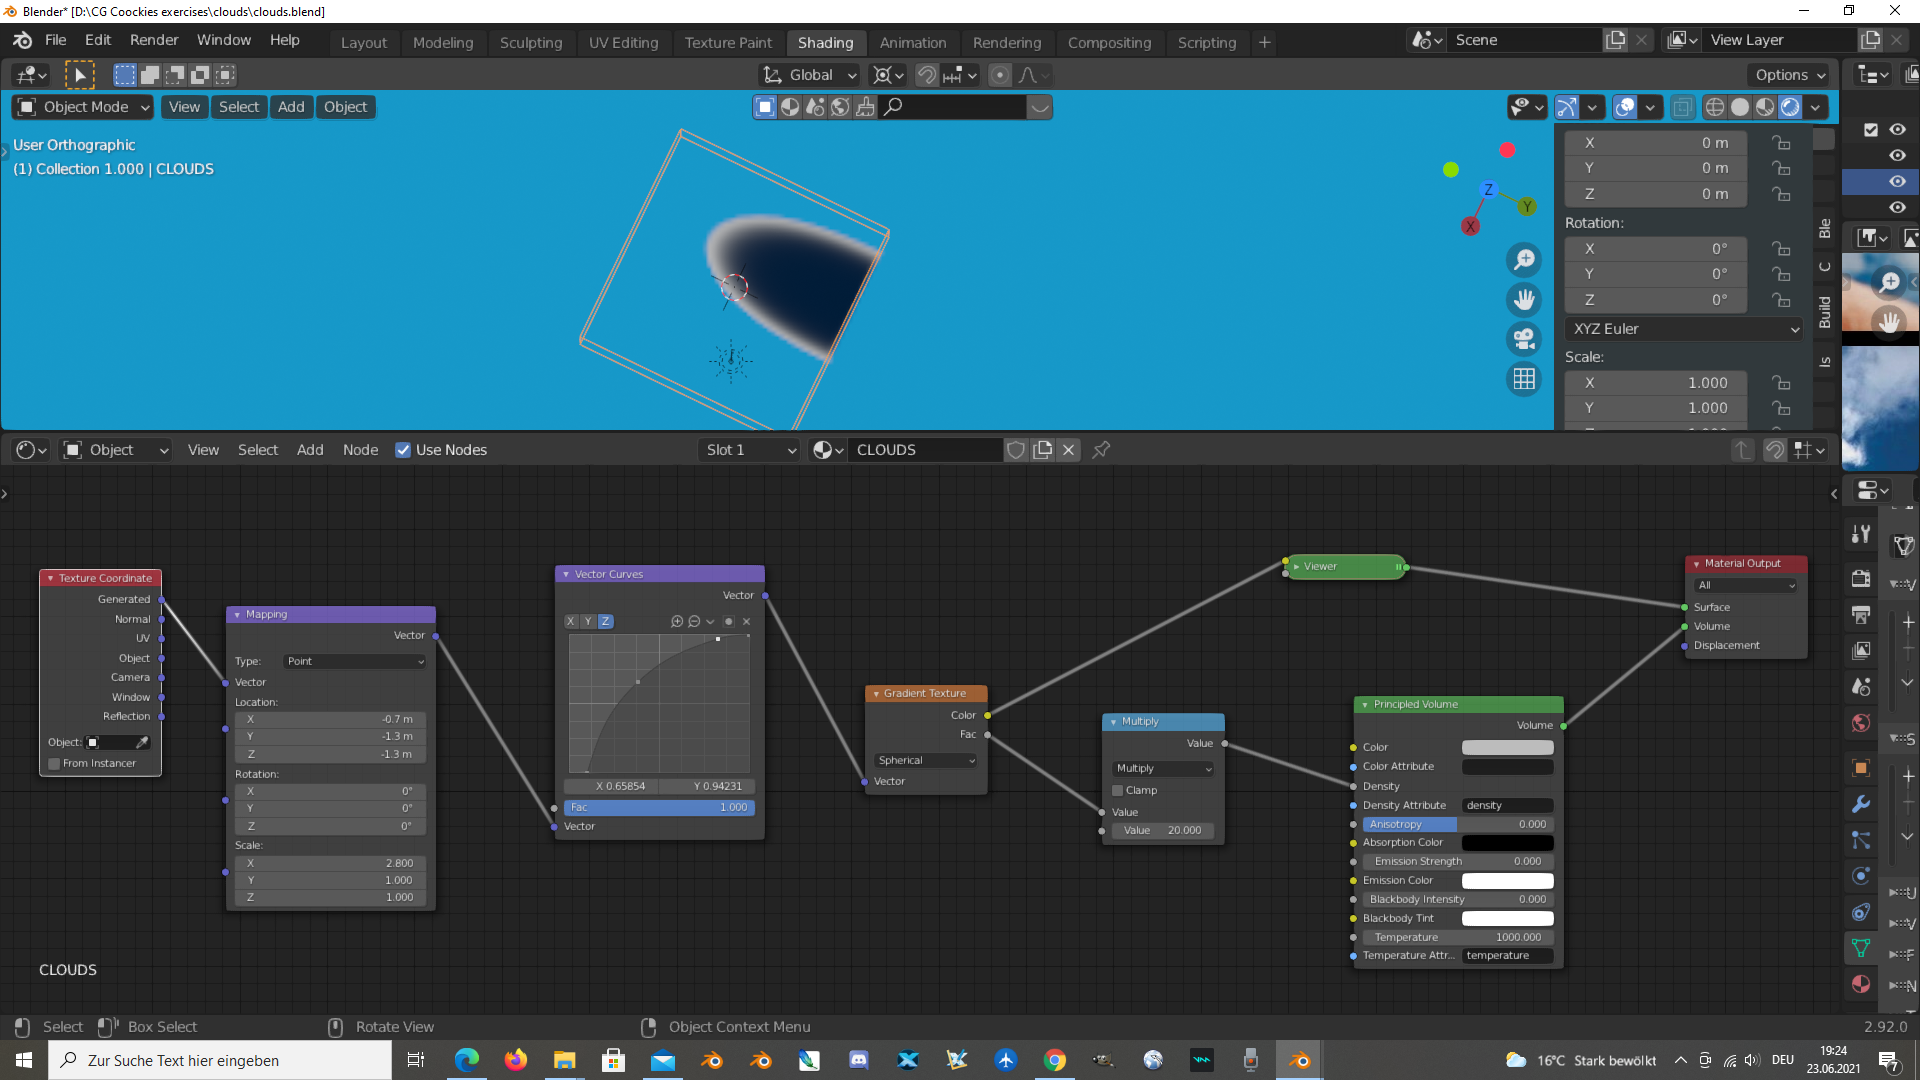Click the Add button in the viewport header
The image size is (1920, 1080).
click(291, 107)
